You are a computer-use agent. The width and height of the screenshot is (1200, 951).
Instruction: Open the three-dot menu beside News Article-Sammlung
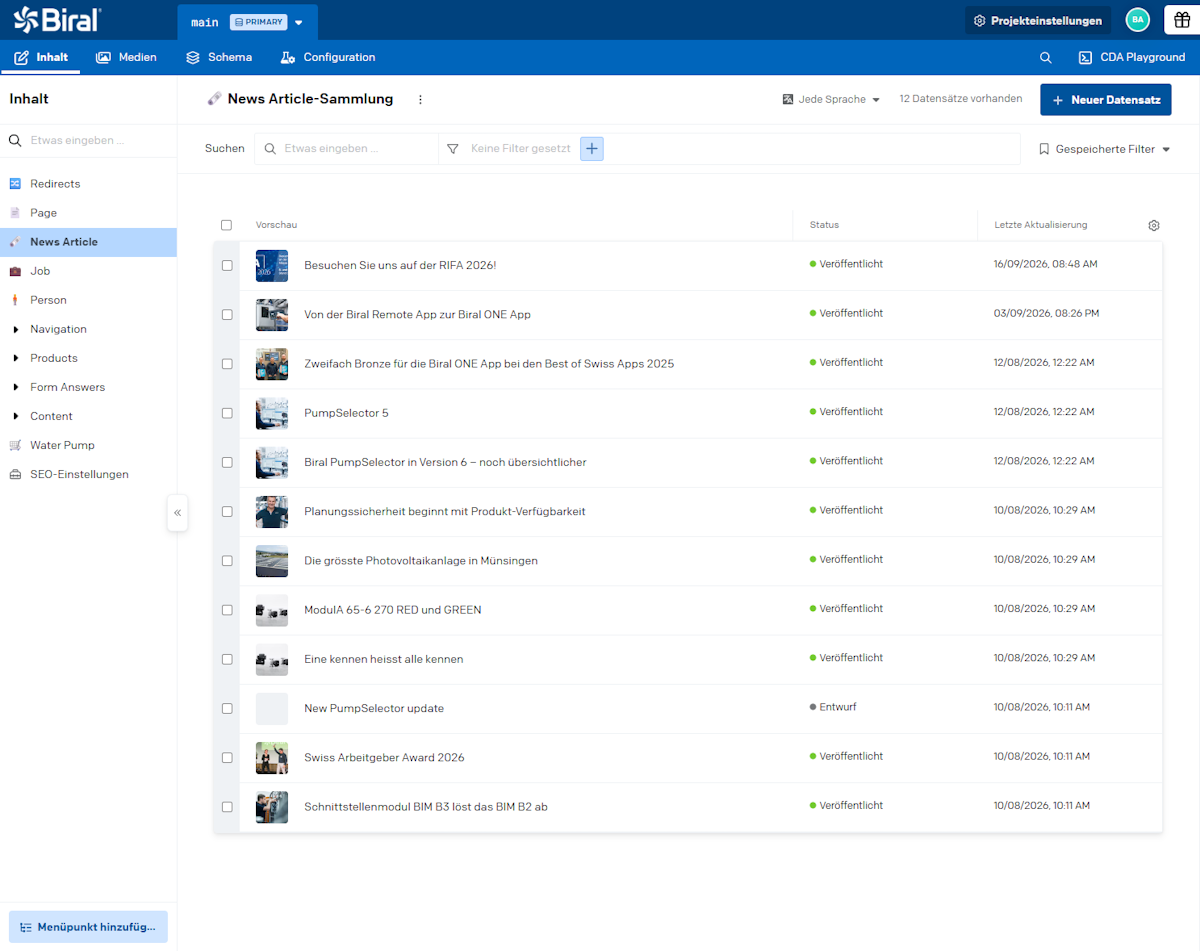pos(420,99)
